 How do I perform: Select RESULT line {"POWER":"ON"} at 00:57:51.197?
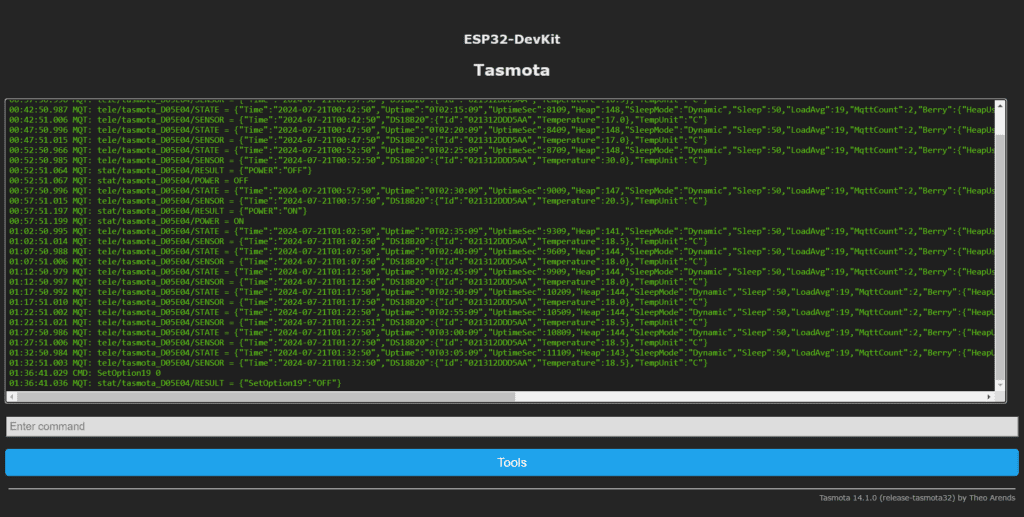pos(157,211)
